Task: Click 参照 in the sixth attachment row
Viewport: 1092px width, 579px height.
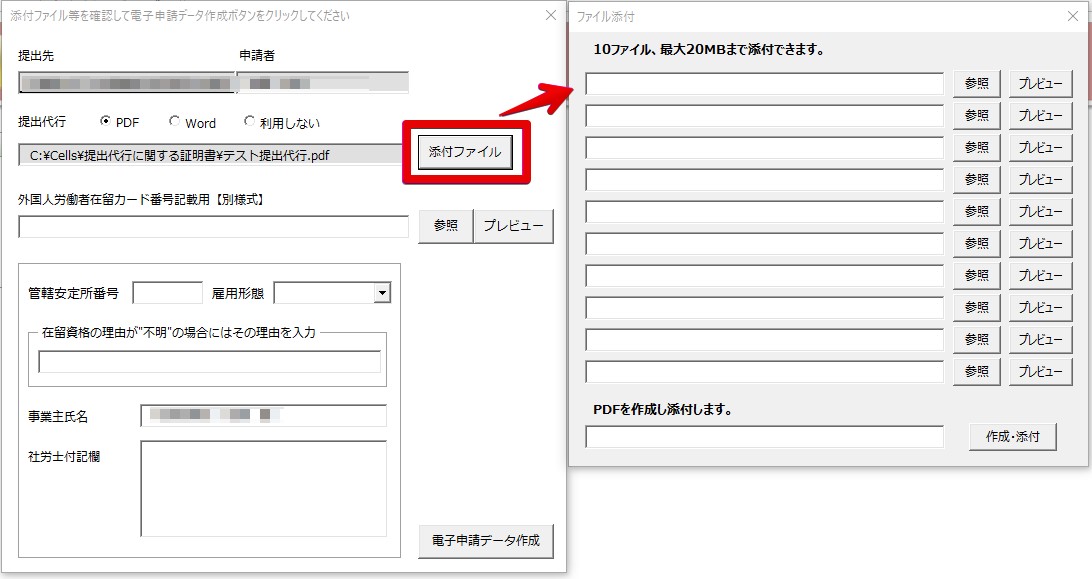Action: [976, 244]
